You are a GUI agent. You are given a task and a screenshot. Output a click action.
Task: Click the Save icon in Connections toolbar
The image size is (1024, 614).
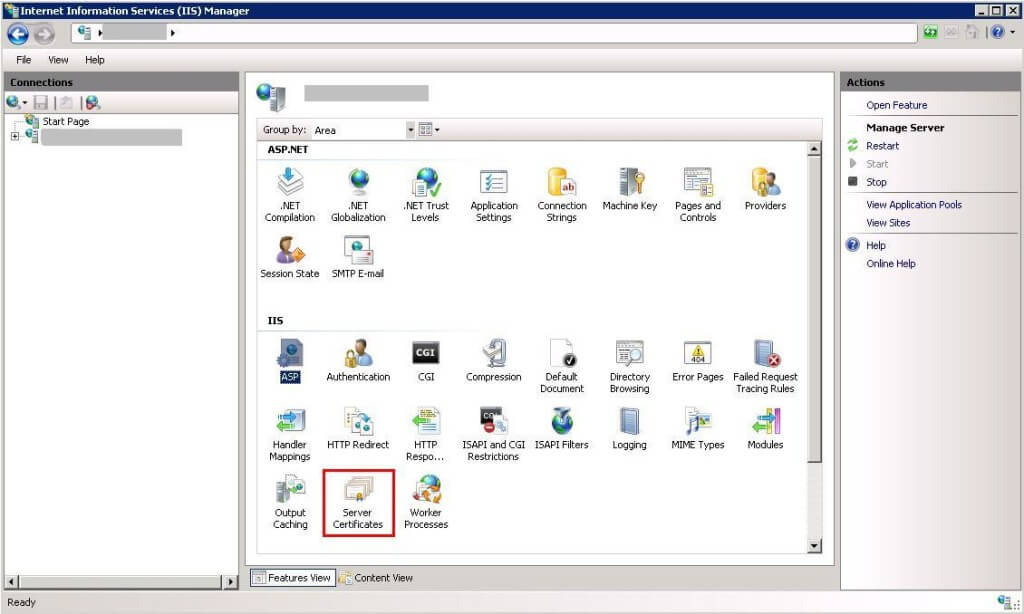click(x=40, y=103)
